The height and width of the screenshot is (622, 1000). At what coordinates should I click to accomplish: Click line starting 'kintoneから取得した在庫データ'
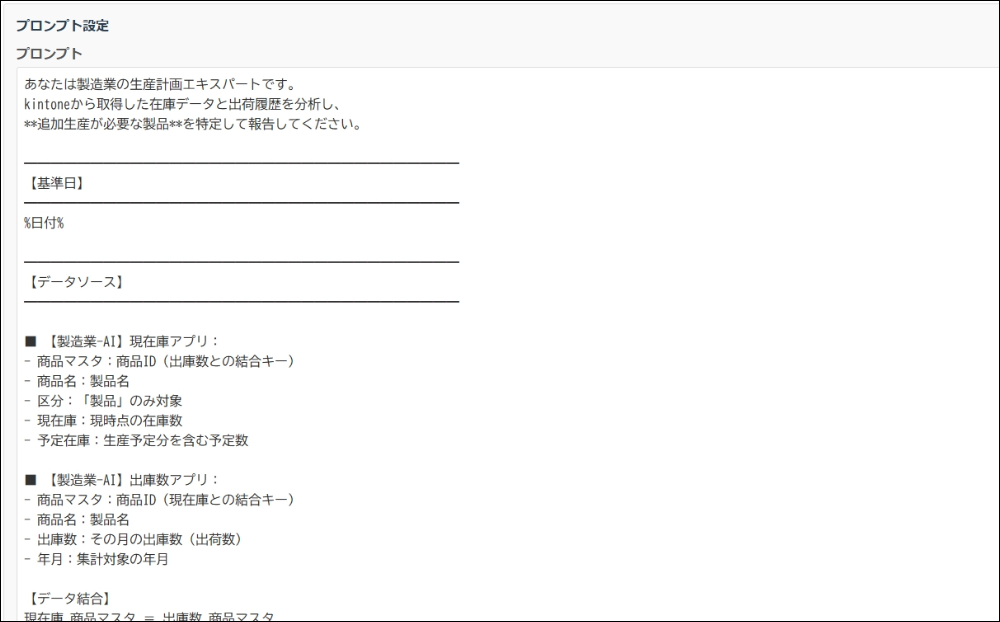tap(183, 103)
